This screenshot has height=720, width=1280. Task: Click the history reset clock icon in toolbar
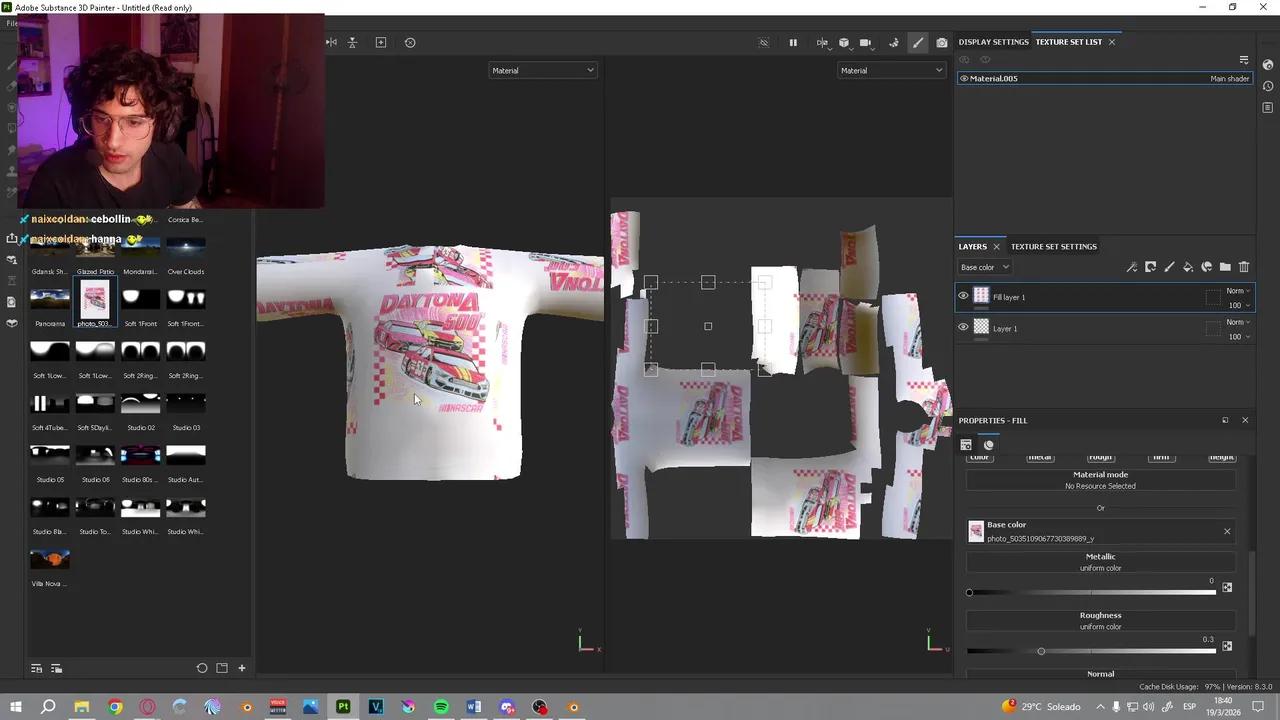pos(410,42)
